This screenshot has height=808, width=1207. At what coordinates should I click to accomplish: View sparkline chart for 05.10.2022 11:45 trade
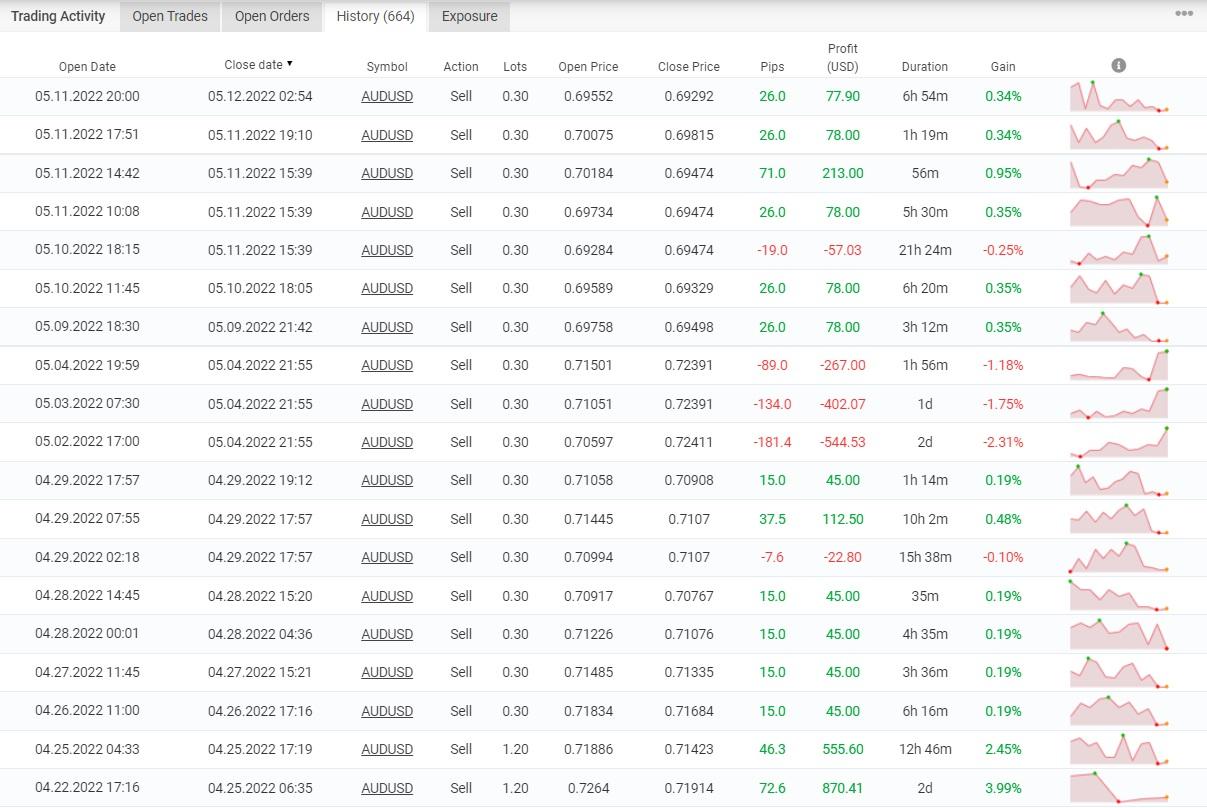click(x=1119, y=288)
